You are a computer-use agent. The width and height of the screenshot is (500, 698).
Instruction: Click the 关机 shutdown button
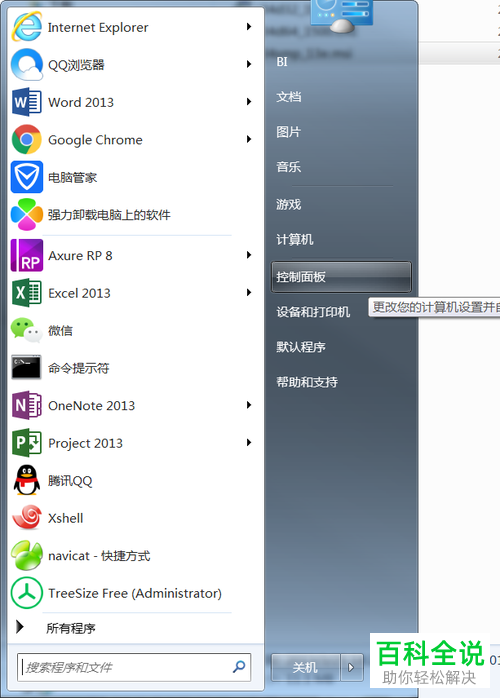click(x=305, y=667)
